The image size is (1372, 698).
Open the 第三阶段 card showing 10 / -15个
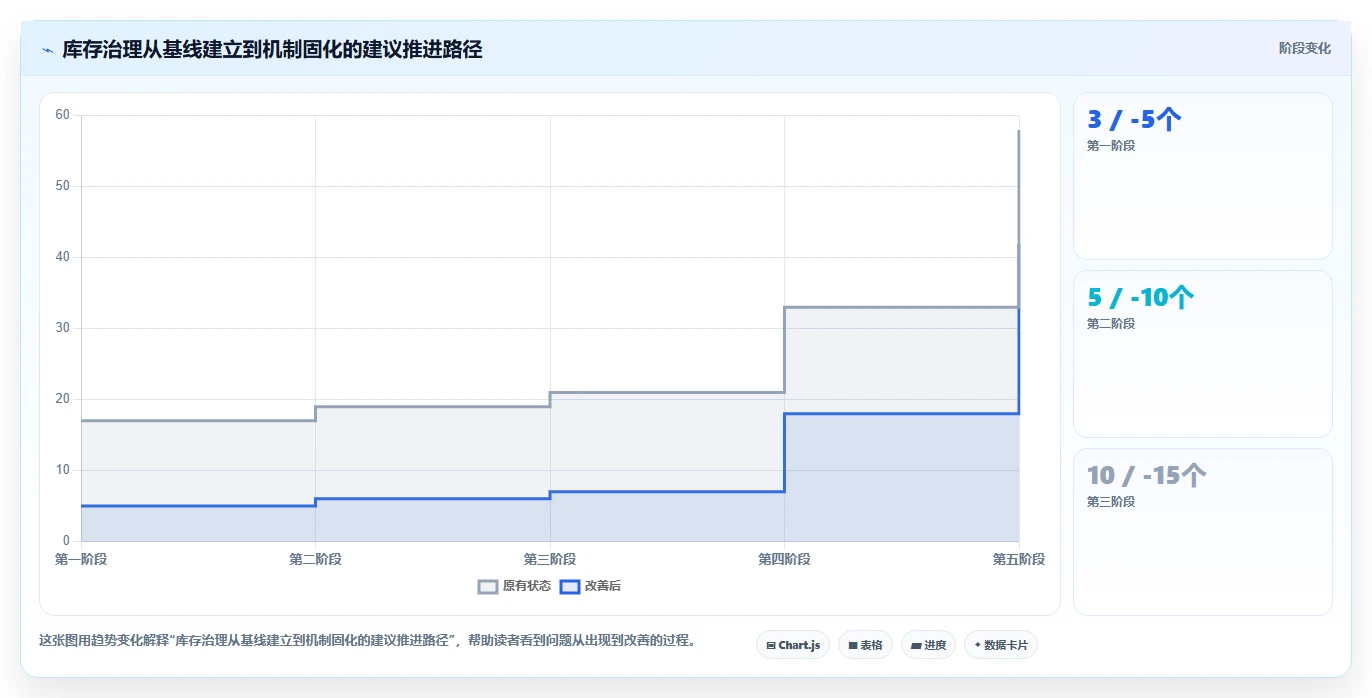(x=1202, y=532)
